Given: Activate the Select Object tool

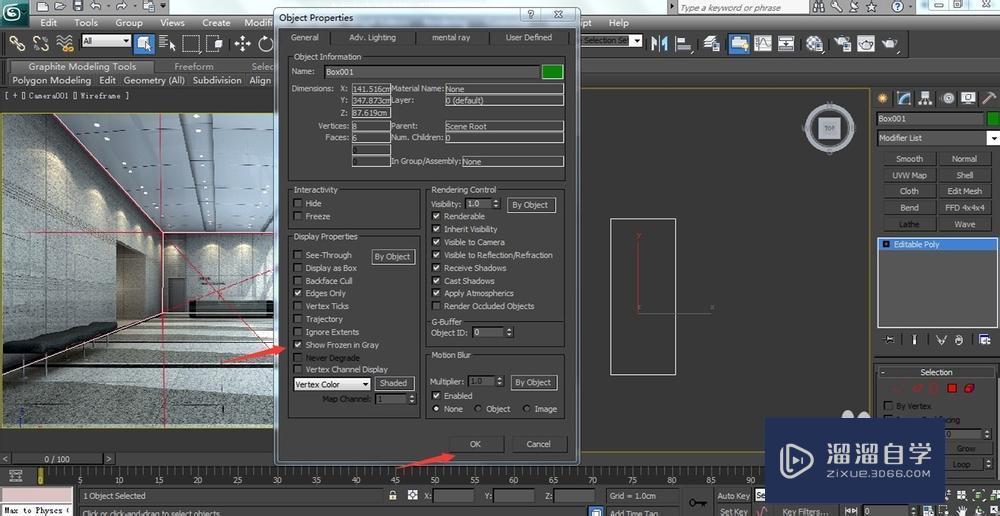Looking at the screenshot, I should pos(144,43).
